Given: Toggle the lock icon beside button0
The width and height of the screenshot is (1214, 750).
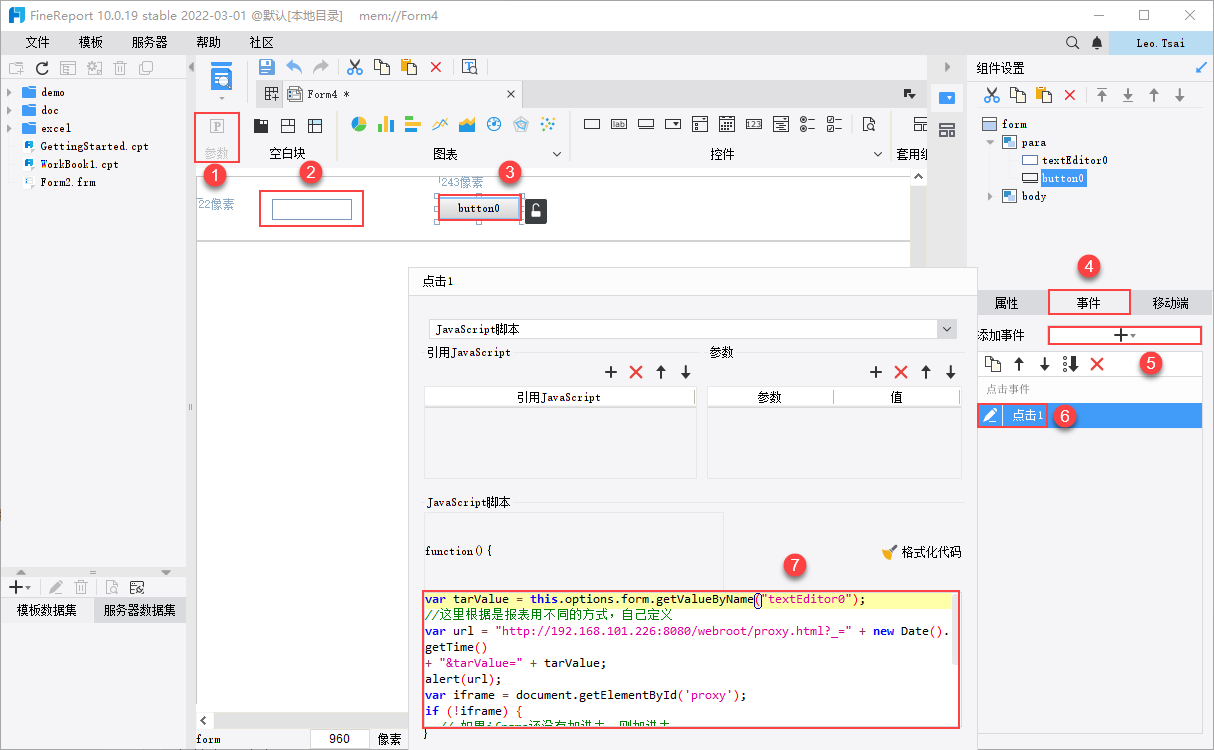Looking at the screenshot, I should pos(536,210).
